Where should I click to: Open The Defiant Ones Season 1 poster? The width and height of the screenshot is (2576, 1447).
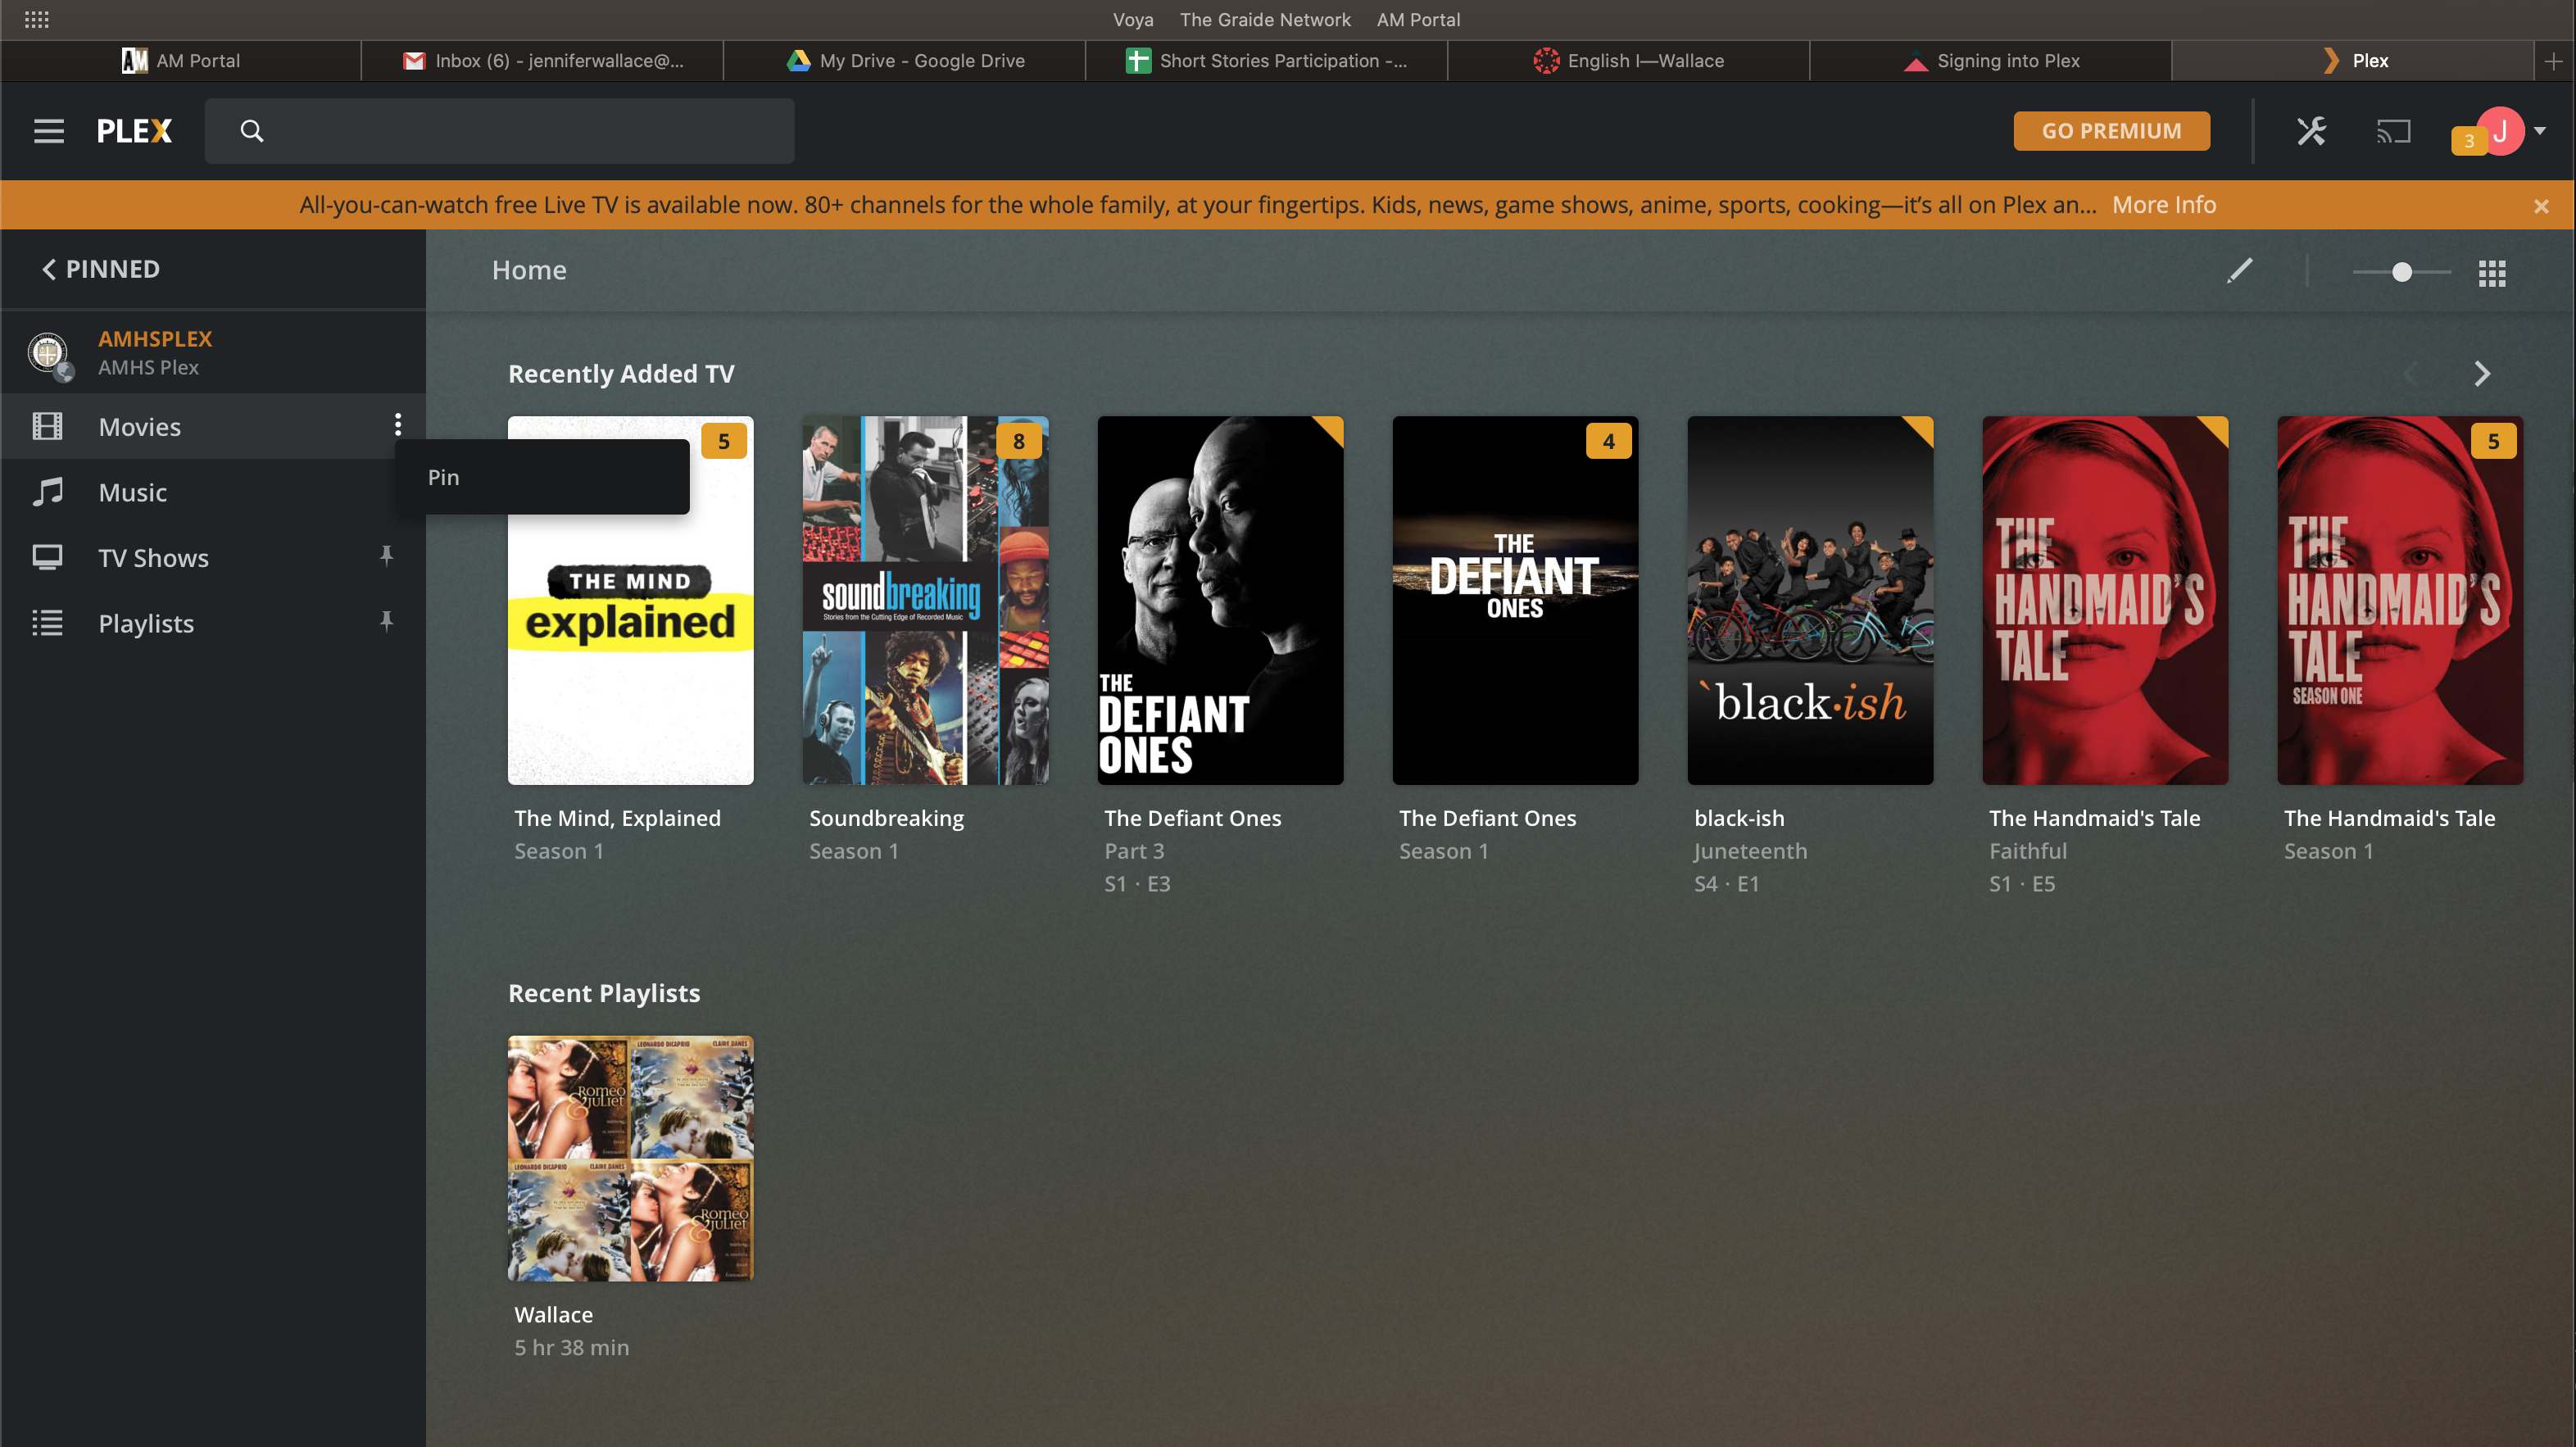pyautogui.click(x=1515, y=600)
